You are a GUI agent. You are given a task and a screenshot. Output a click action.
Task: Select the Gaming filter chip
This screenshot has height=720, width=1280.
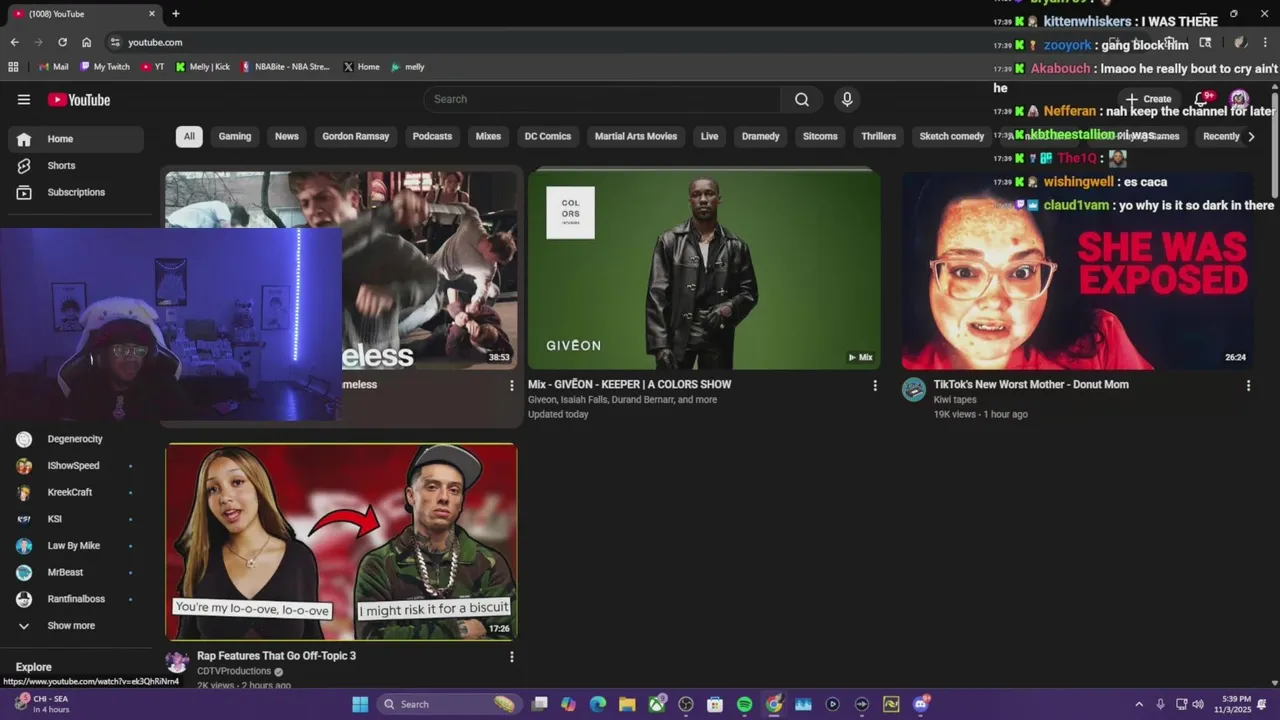pos(235,136)
